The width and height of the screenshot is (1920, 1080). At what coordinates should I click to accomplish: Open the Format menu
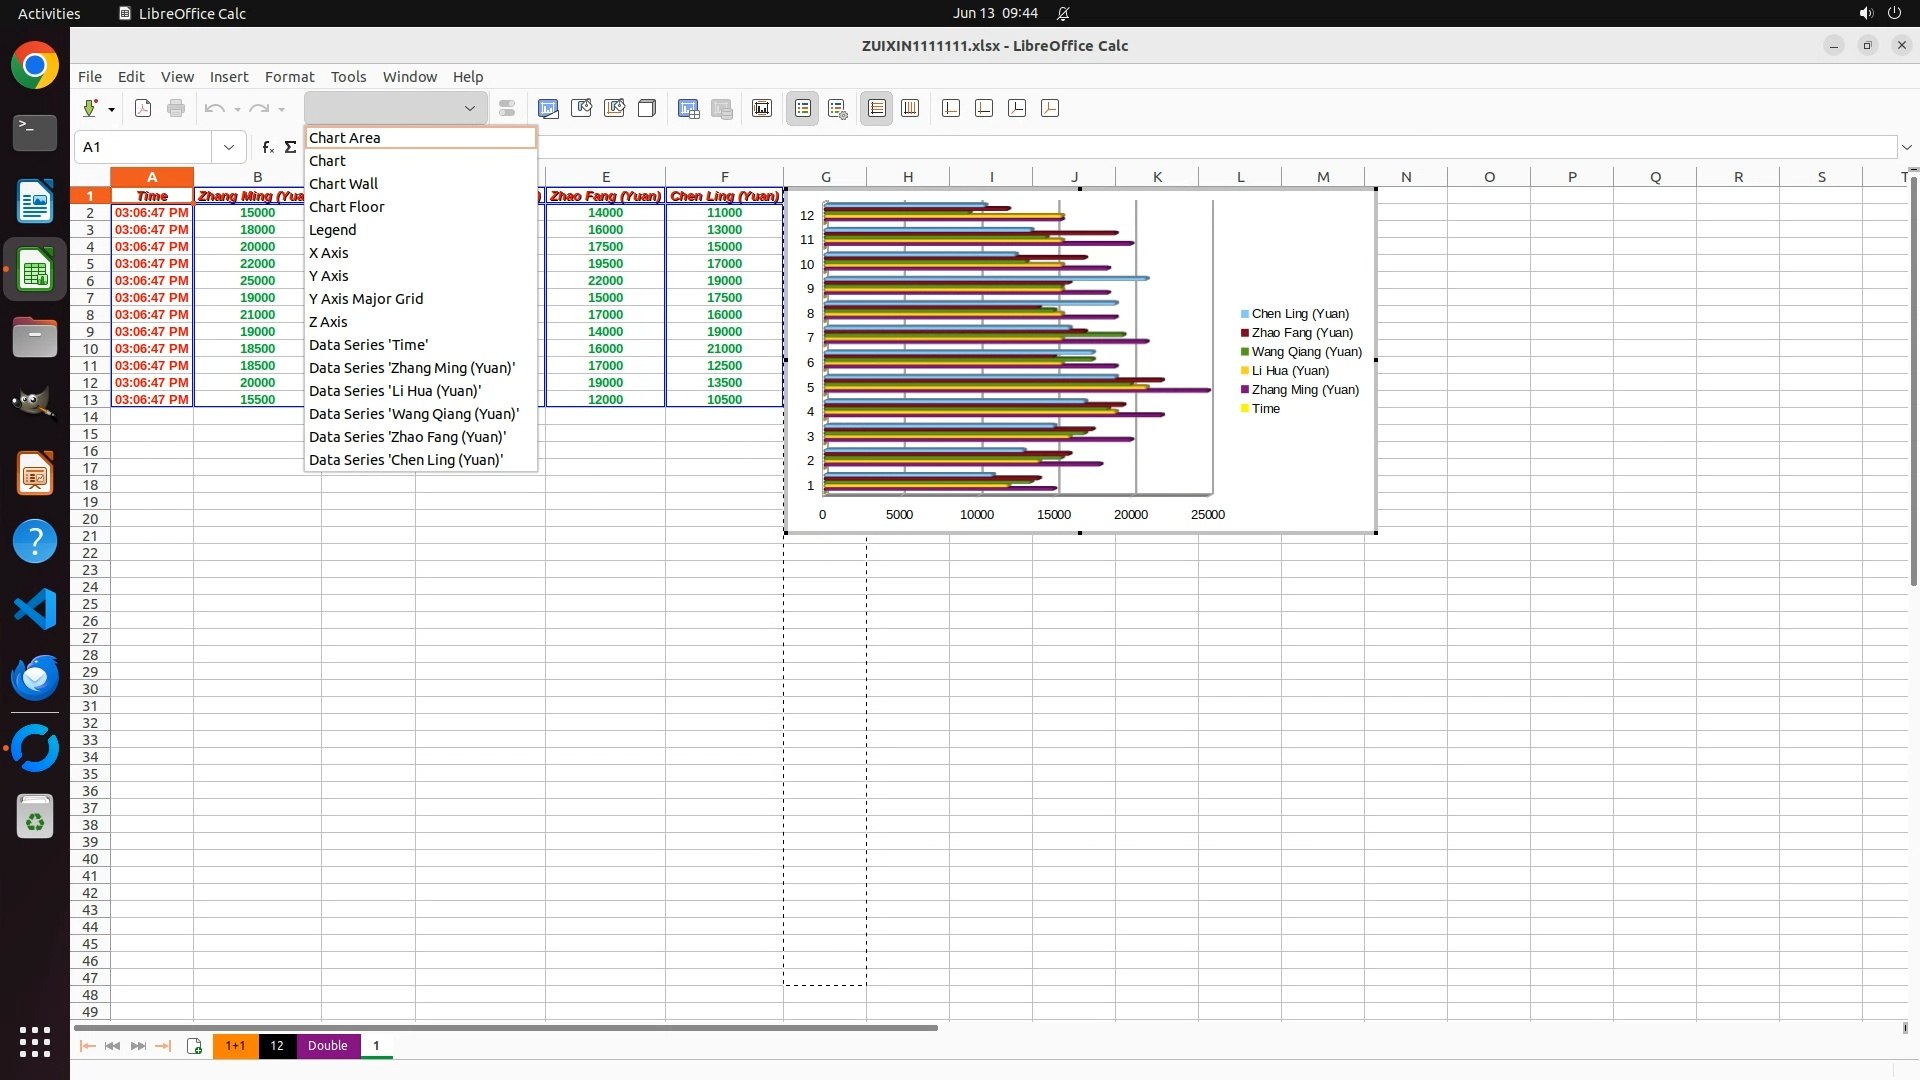click(x=289, y=77)
